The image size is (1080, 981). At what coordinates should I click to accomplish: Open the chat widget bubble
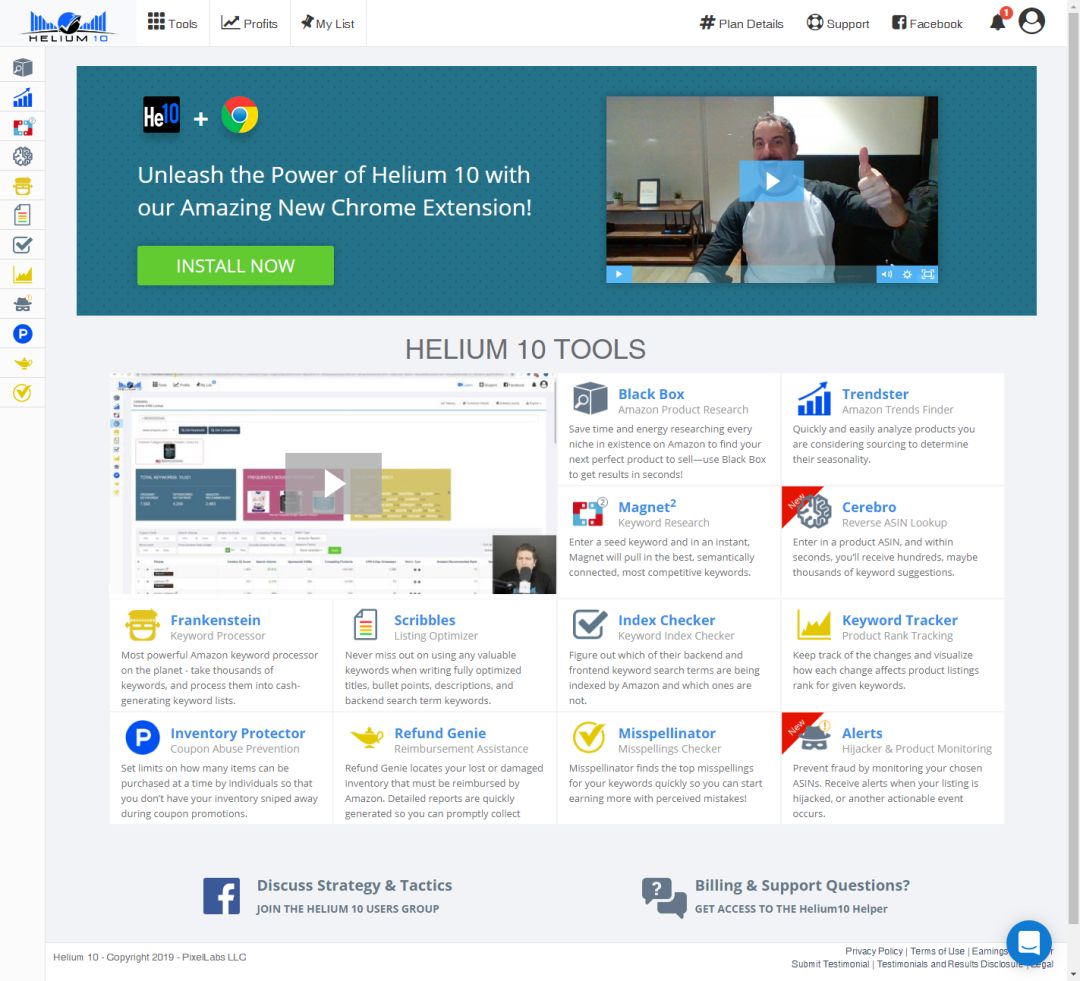(1029, 942)
